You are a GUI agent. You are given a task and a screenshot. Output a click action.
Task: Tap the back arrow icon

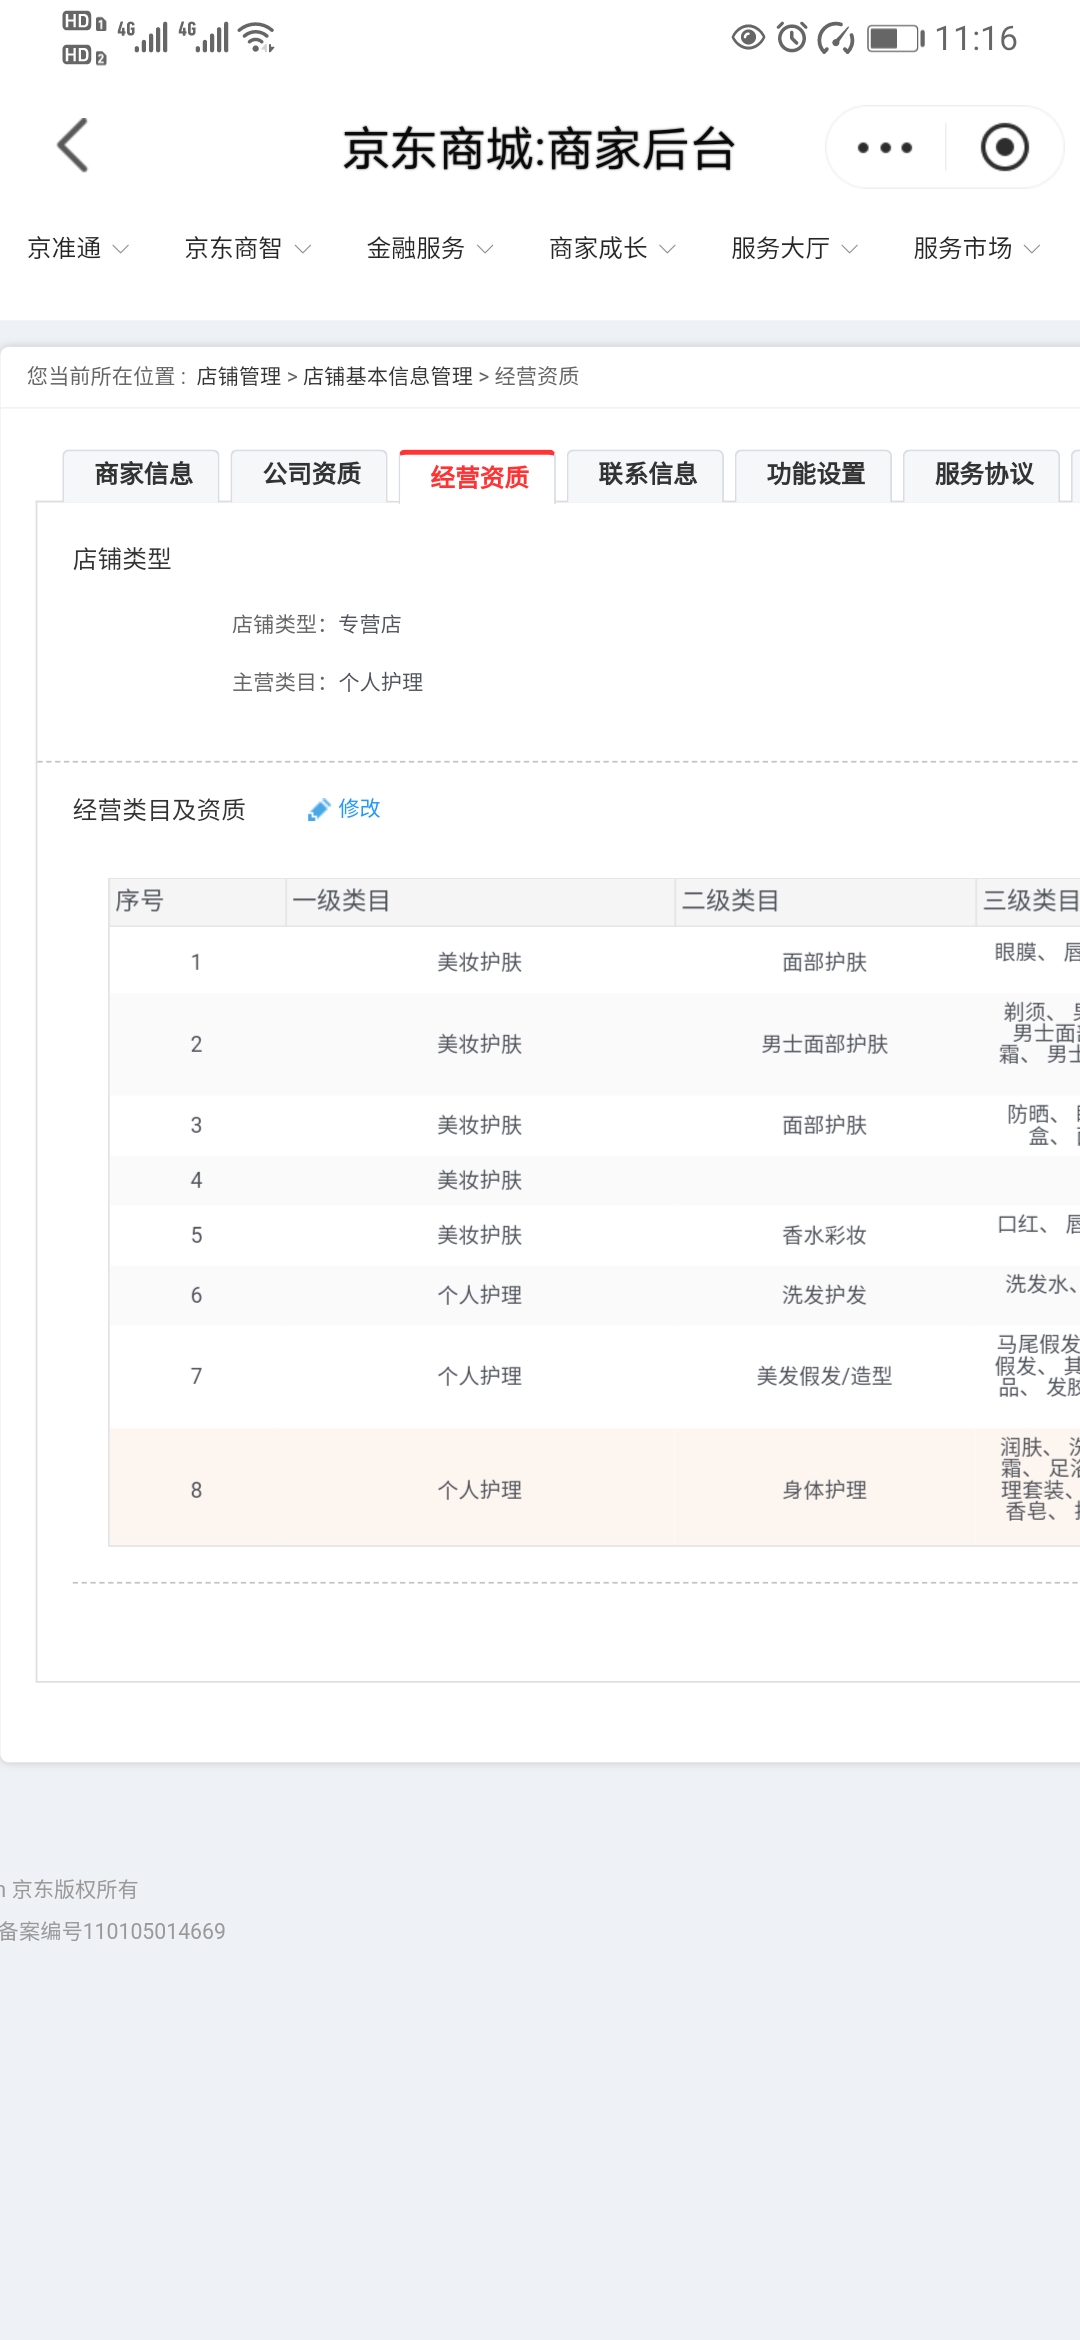[73, 146]
